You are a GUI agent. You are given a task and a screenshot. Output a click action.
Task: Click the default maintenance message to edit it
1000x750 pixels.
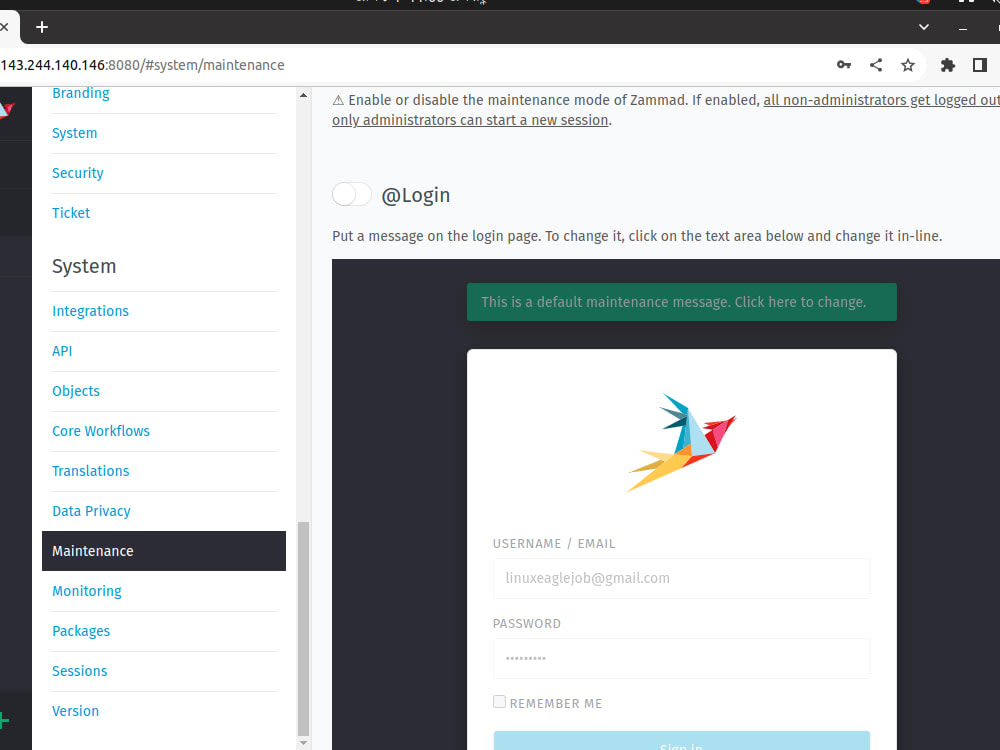point(681,301)
